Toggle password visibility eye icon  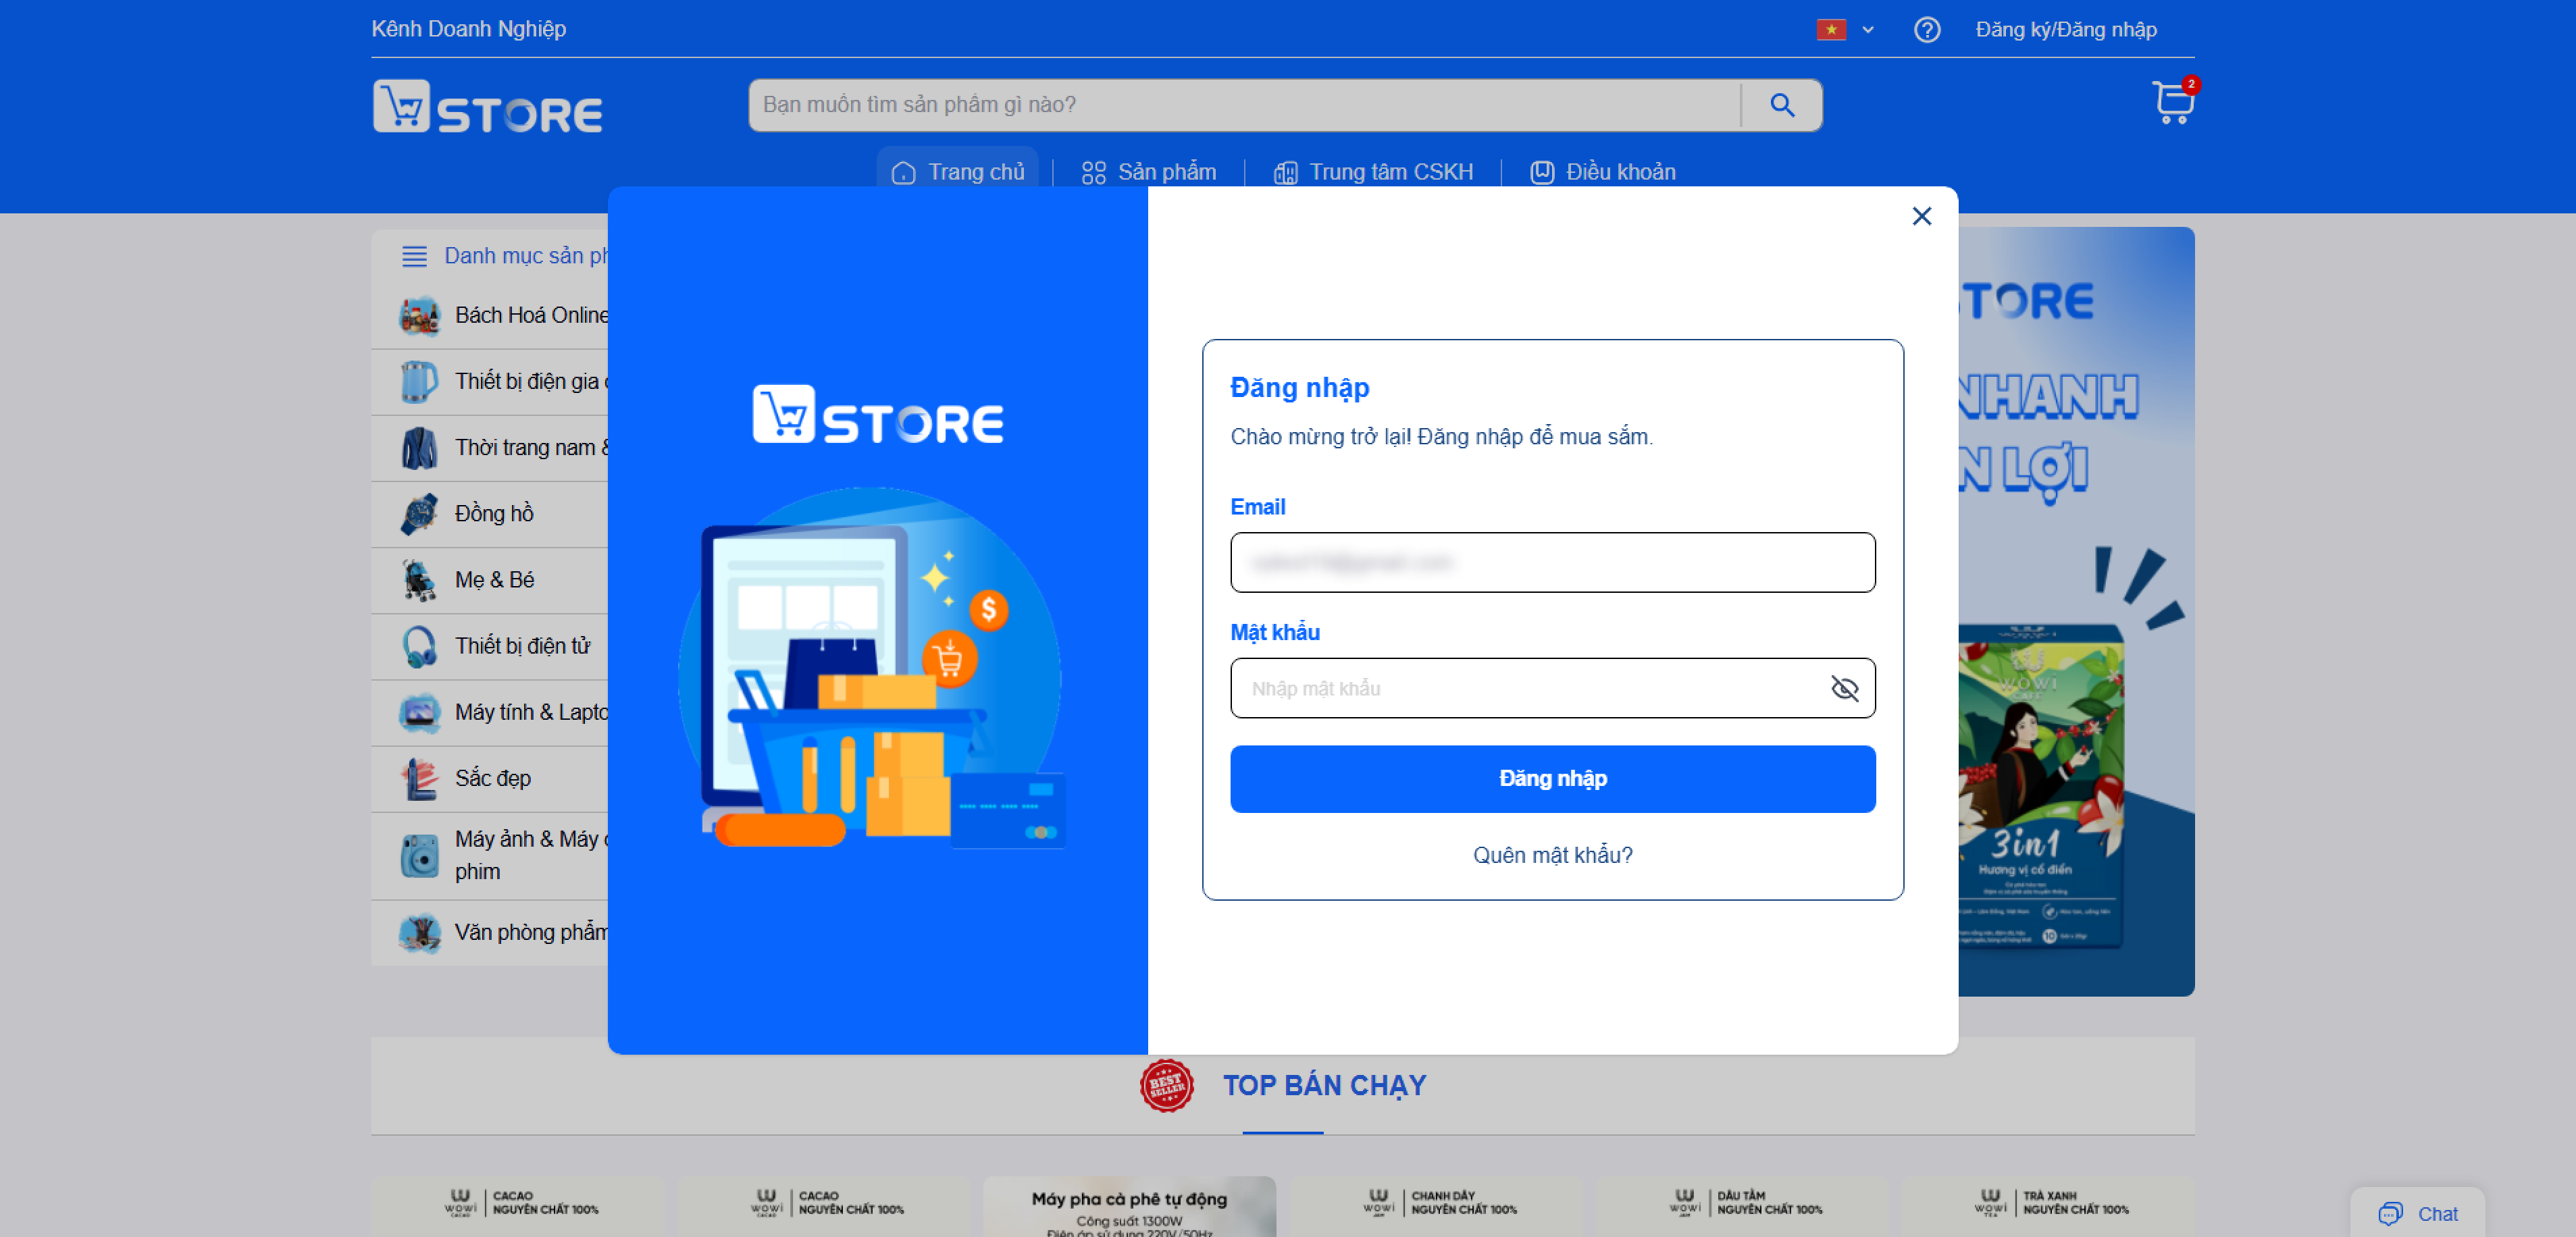1844,688
